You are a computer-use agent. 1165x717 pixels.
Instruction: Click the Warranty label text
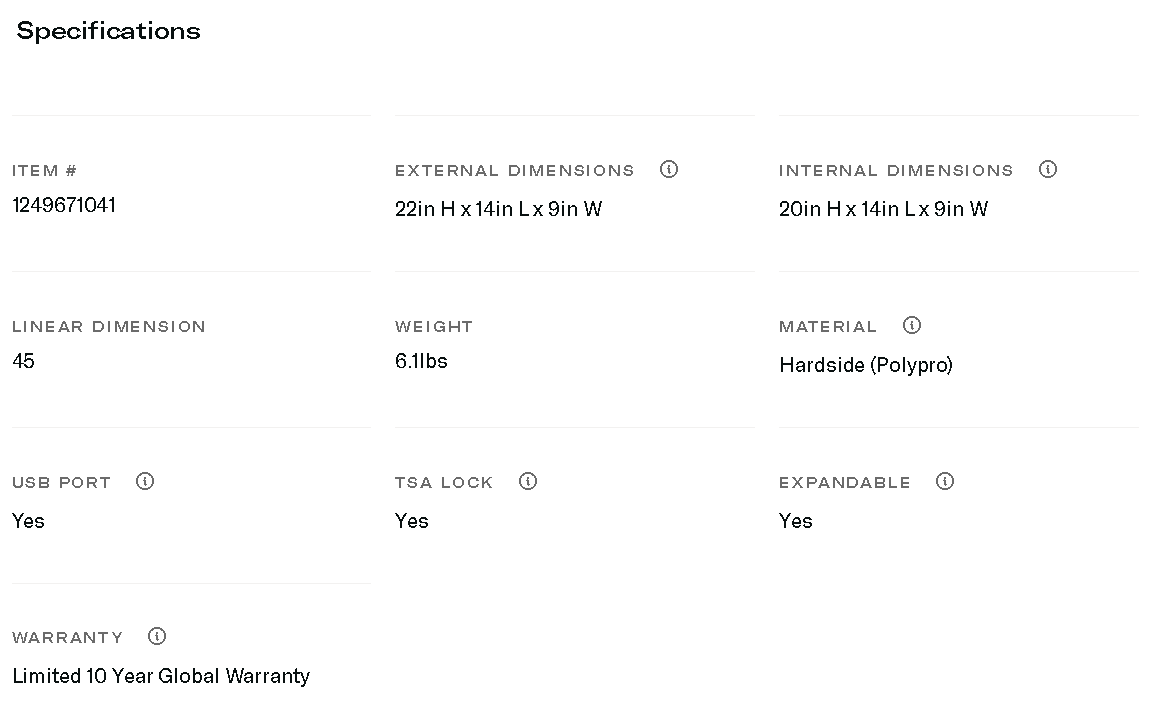[67, 638]
